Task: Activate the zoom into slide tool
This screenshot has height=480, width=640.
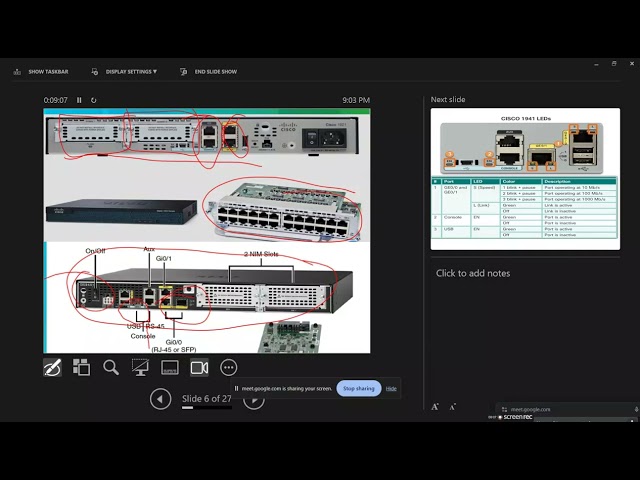Action: 111,367
